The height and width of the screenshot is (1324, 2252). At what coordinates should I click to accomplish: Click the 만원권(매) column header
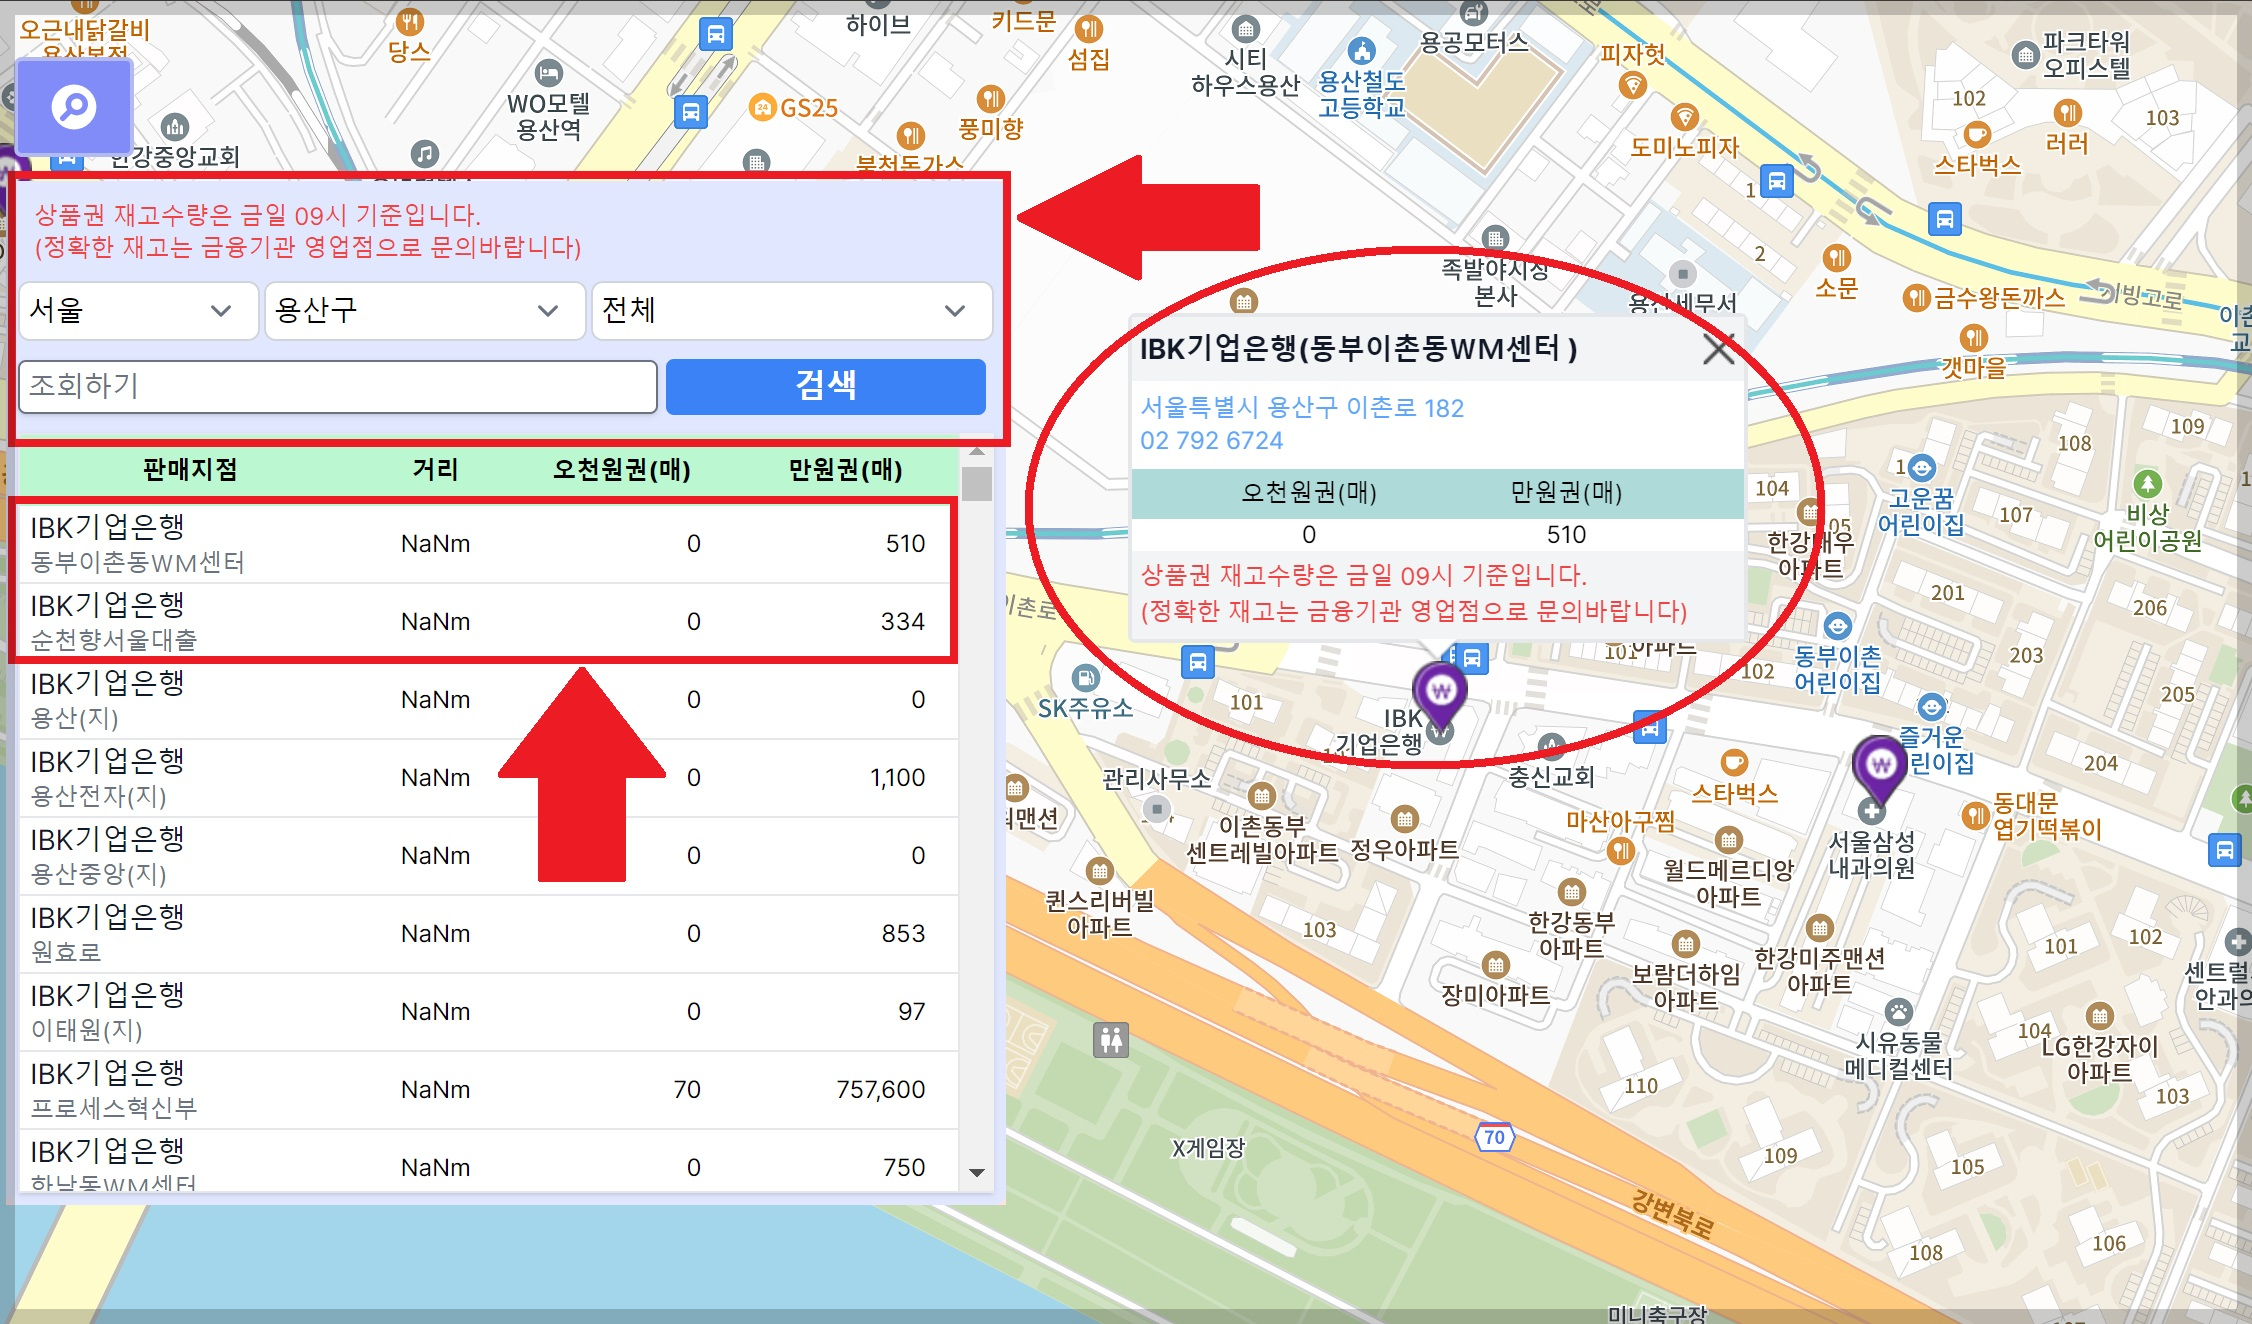click(x=845, y=469)
